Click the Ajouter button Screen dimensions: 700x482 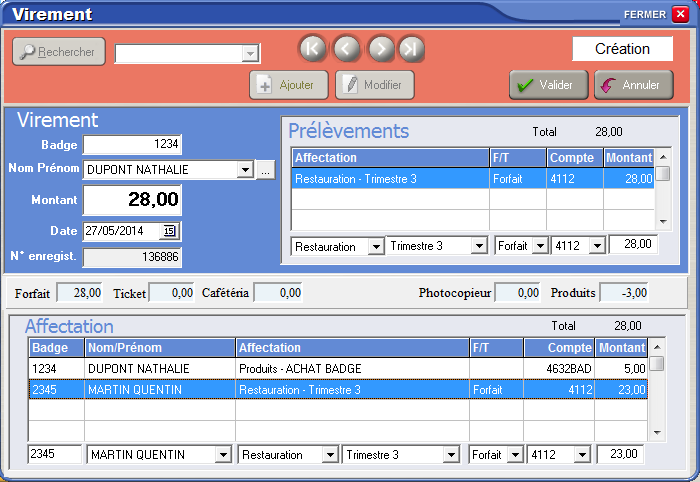289,85
